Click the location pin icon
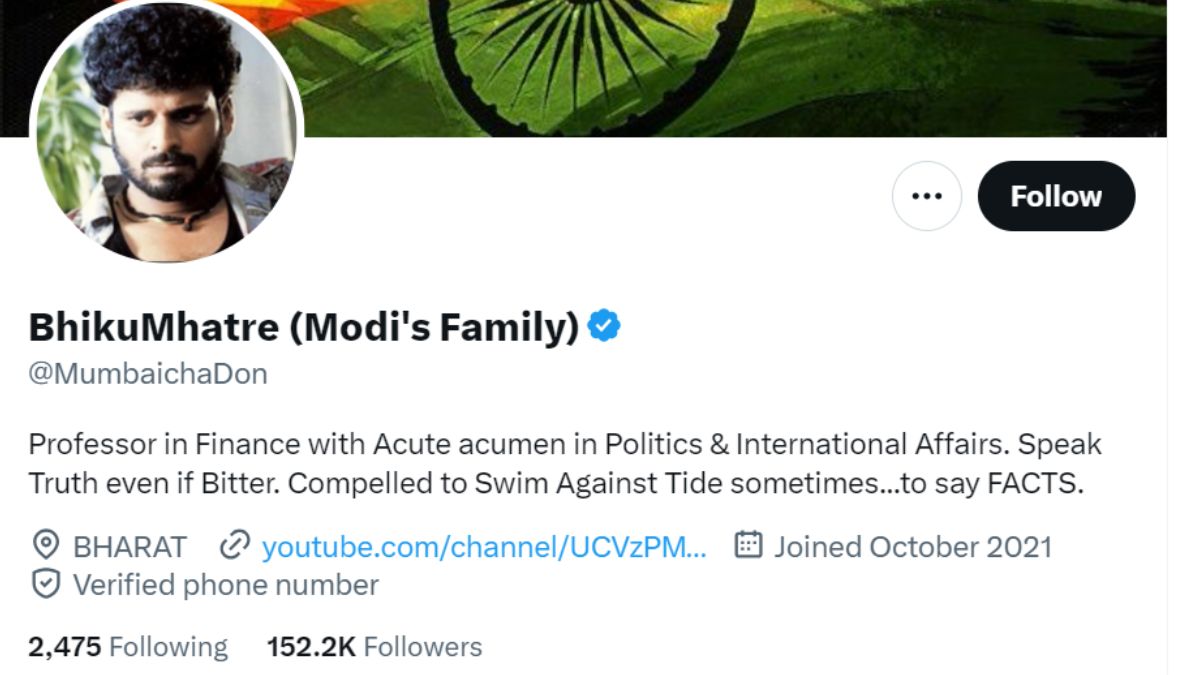Image resolution: width=1200 pixels, height=675 pixels. 45,546
